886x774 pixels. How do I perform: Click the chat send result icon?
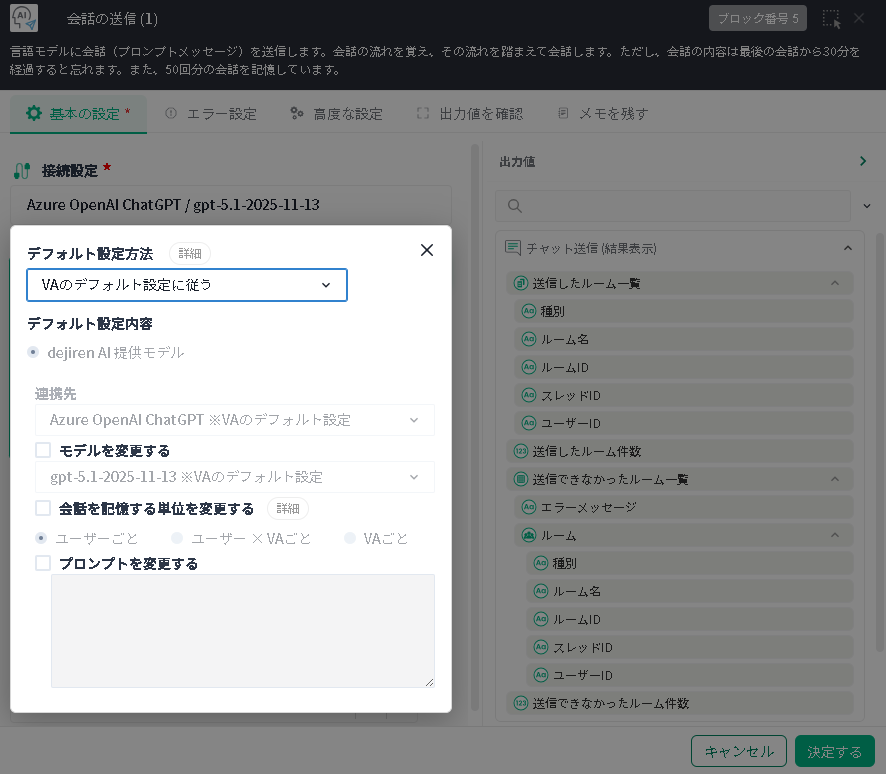point(513,248)
